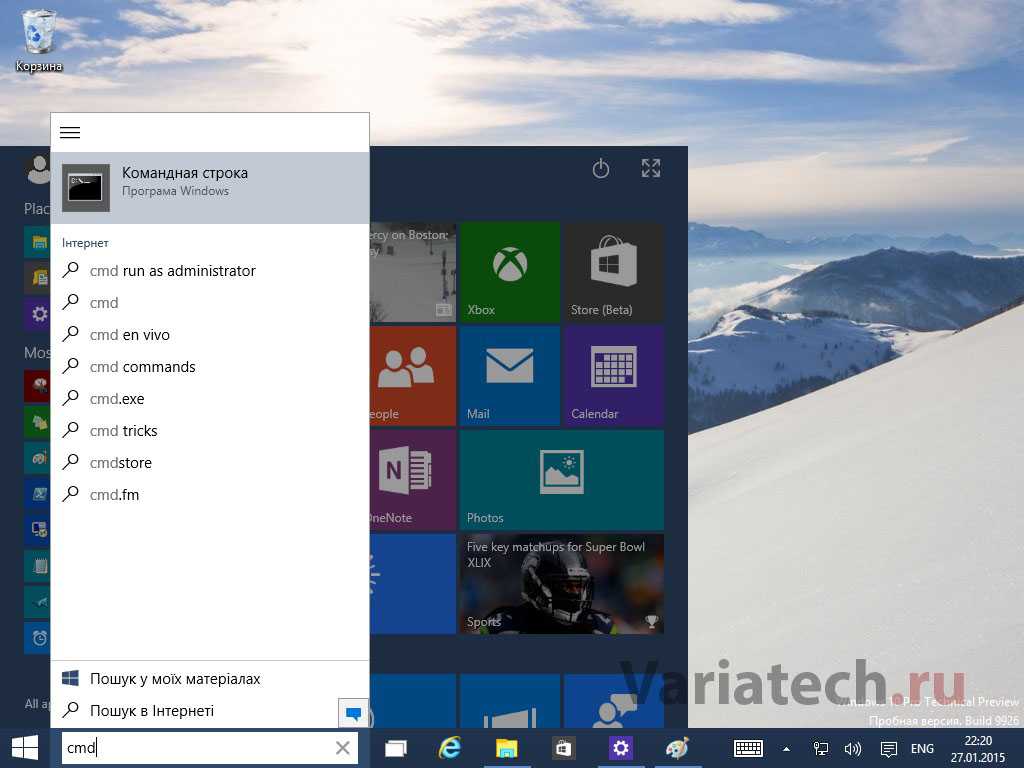Screen dimensions: 1024x768
Task: Open the Mail tile
Action: pyautogui.click(x=510, y=376)
